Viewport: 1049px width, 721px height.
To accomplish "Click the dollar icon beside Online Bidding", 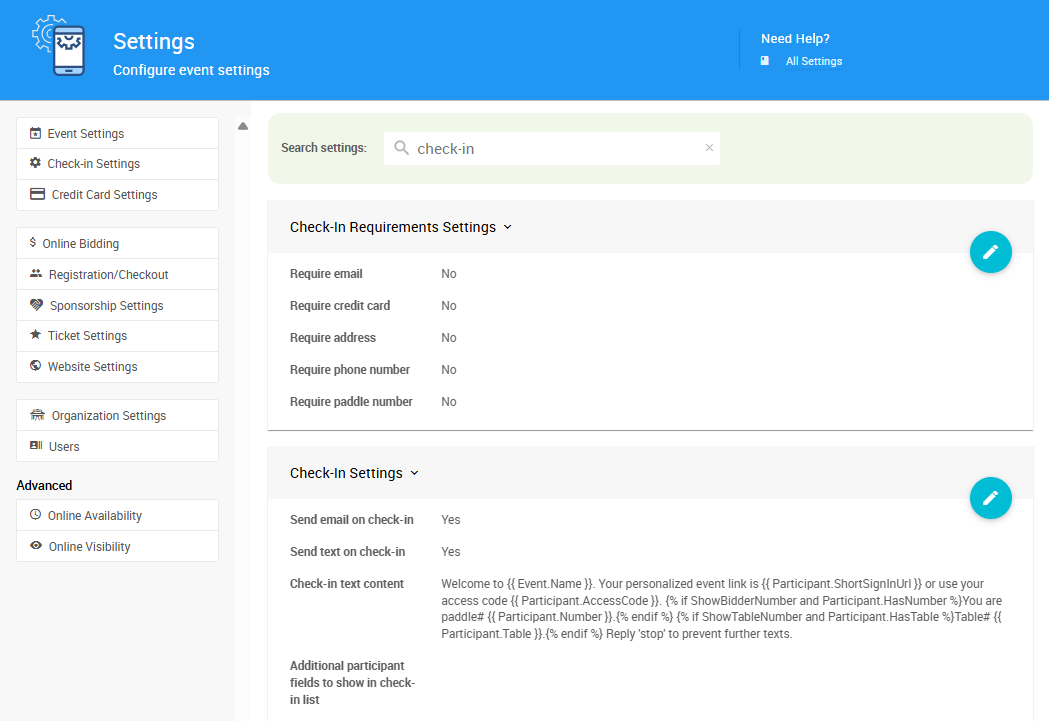I will pos(33,243).
